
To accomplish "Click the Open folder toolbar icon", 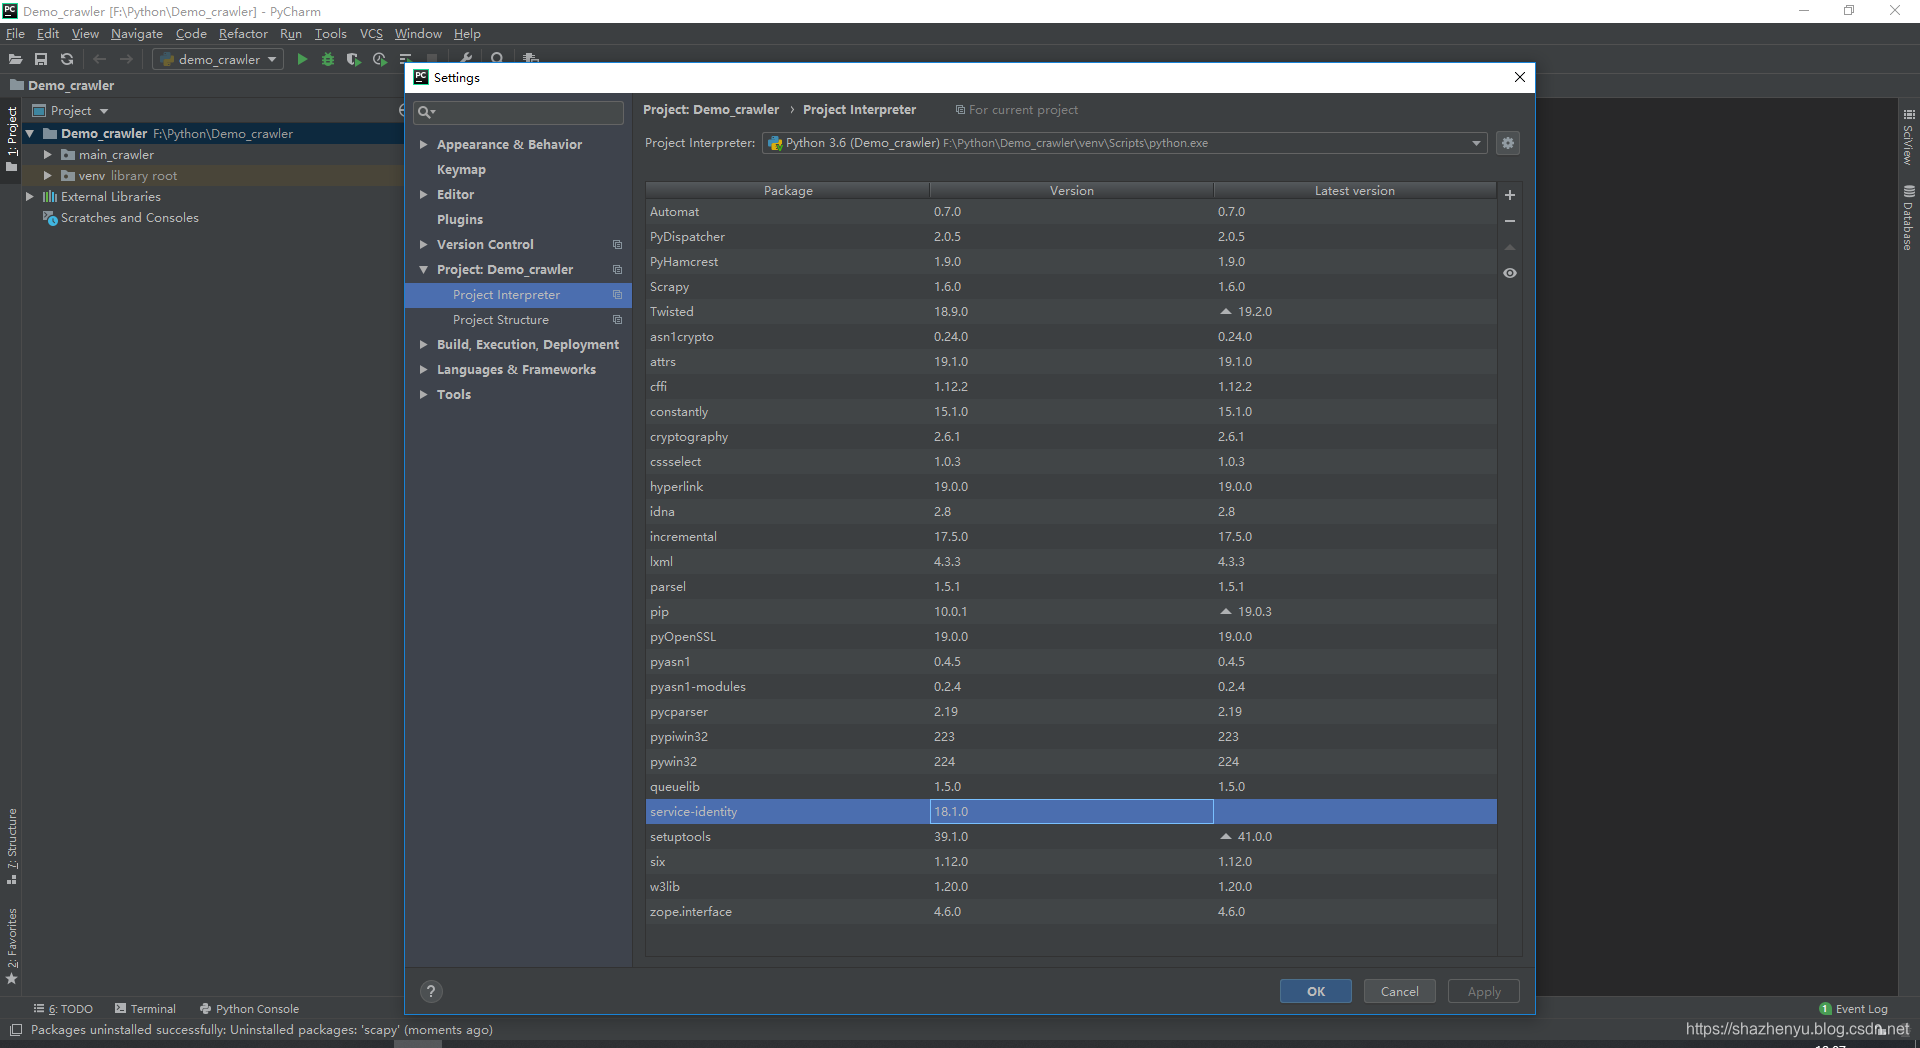I will click(15, 59).
